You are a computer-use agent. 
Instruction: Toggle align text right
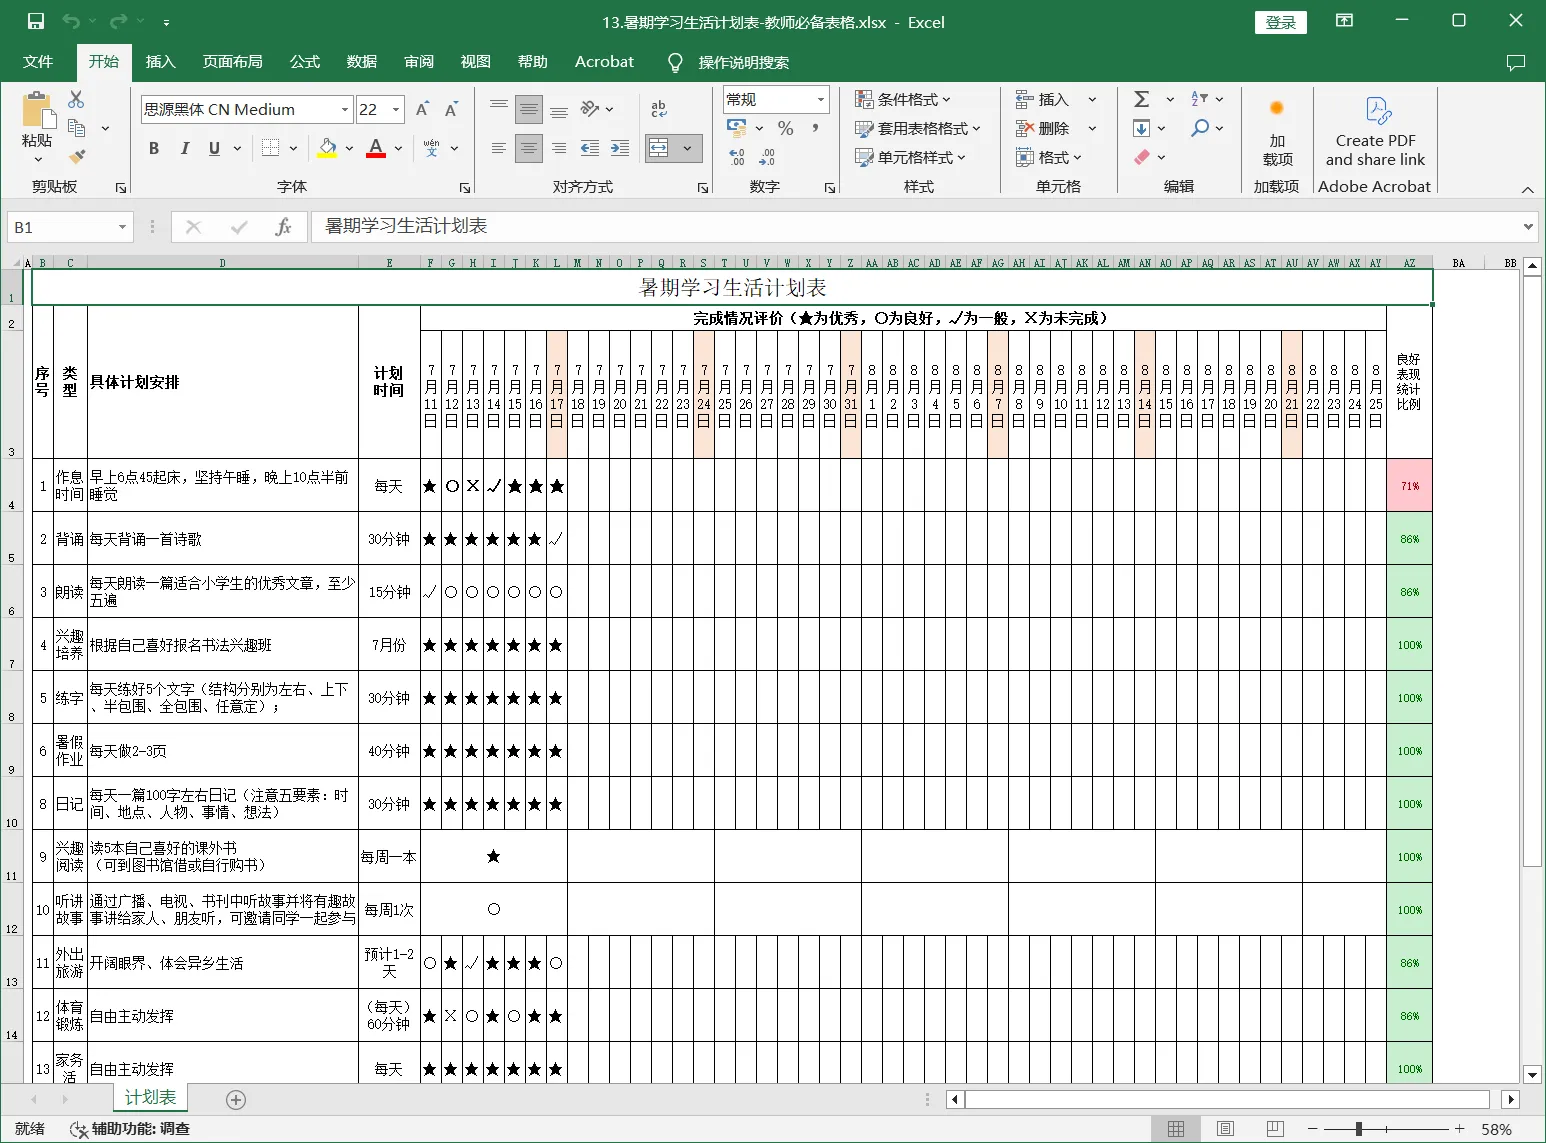(x=559, y=148)
